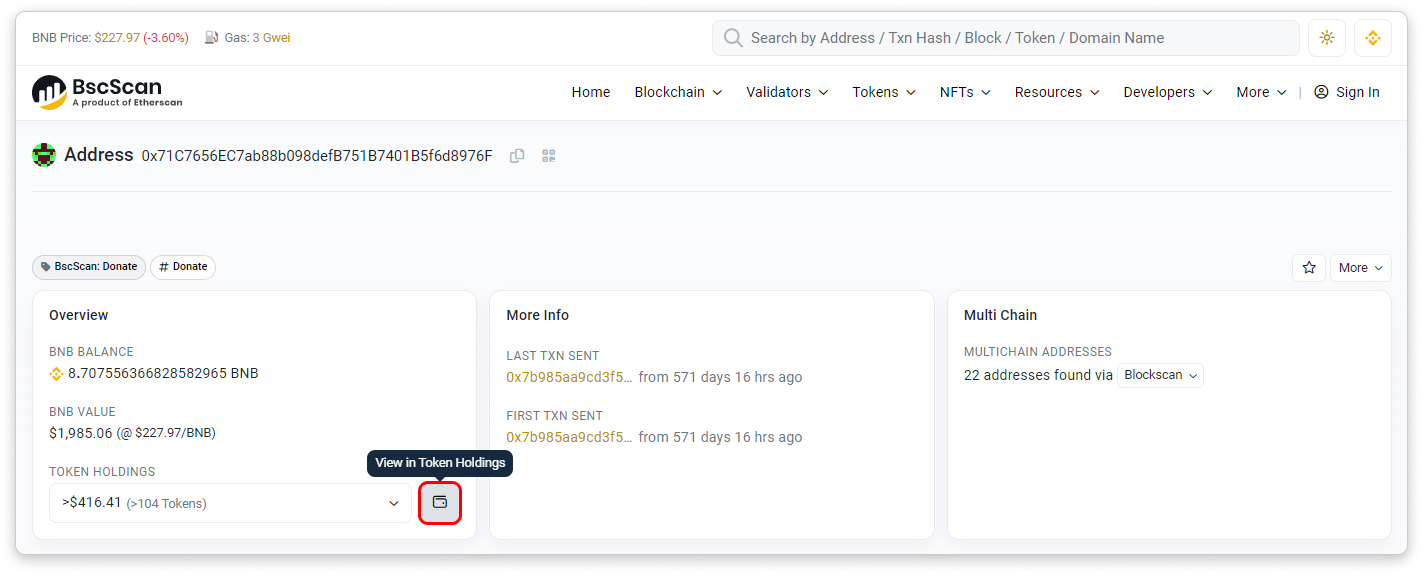Image resolution: width=1423 pixels, height=574 pixels.
Task: Open the NFTs menu
Action: pos(964,92)
